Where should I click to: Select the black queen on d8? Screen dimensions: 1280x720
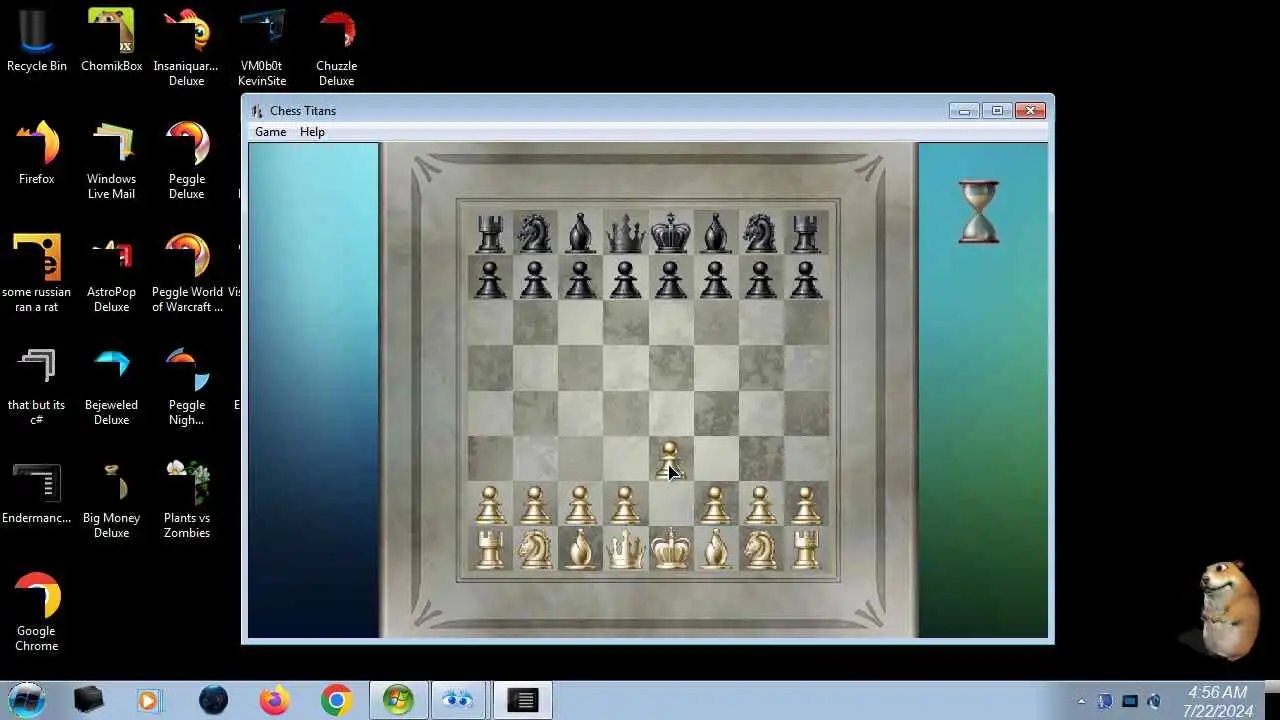pyautogui.click(x=625, y=234)
